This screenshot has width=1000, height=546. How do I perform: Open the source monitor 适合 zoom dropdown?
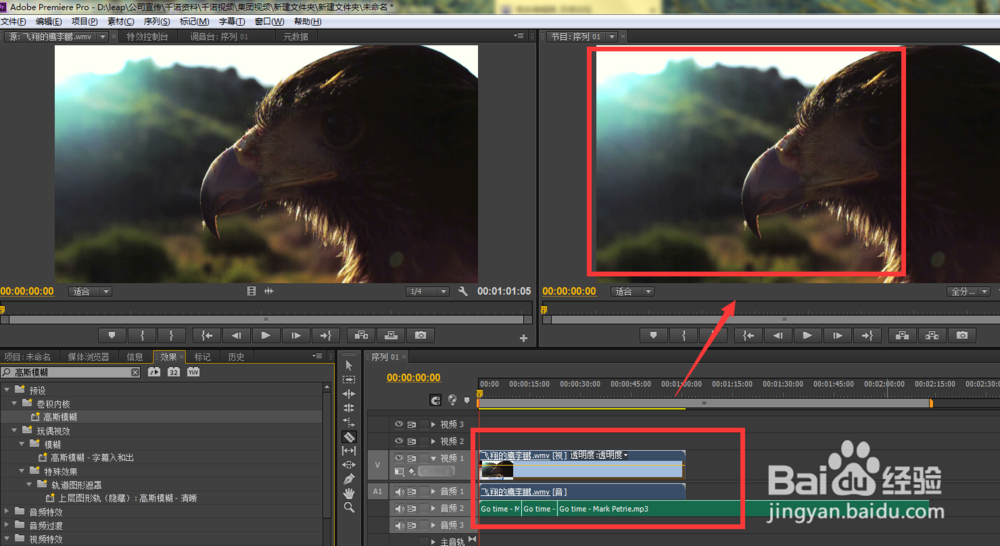pyautogui.click(x=90, y=291)
